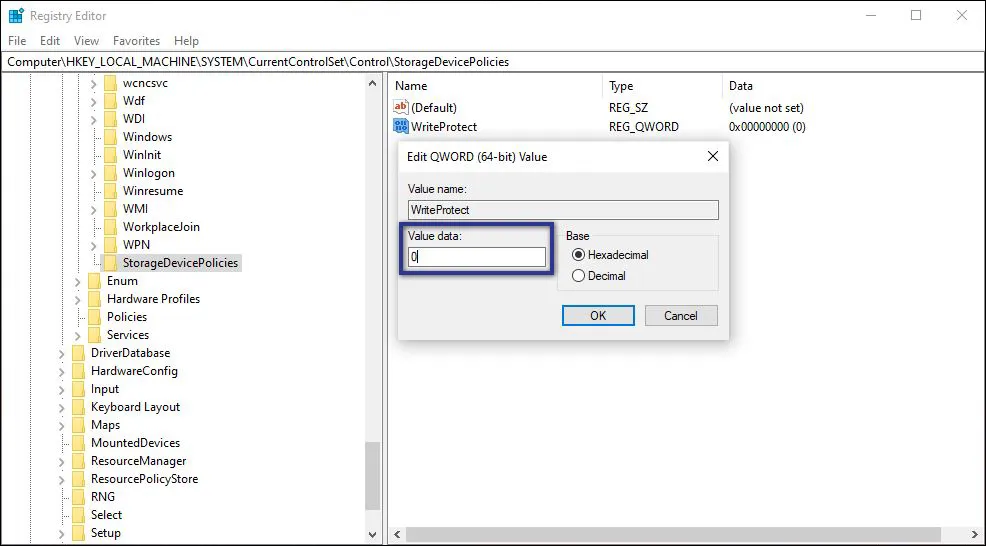Select the ResourceManager tree item
This screenshot has width=986, height=546.
[x=138, y=461]
